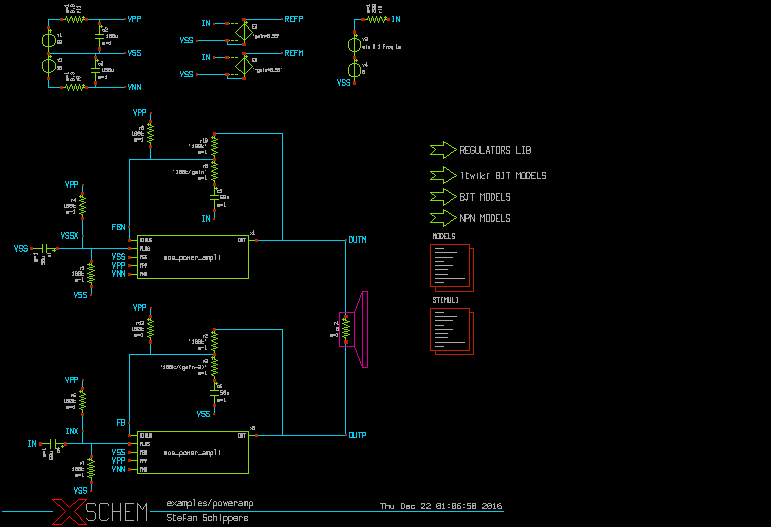Screen dimensions: 771x527
Task: Select the E3 source driving REFP
Action: point(240,30)
